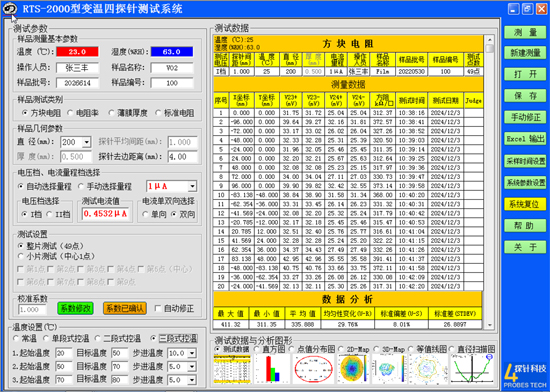
Task: Click stage 1 起始温度 field
Action: pos(63,353)
